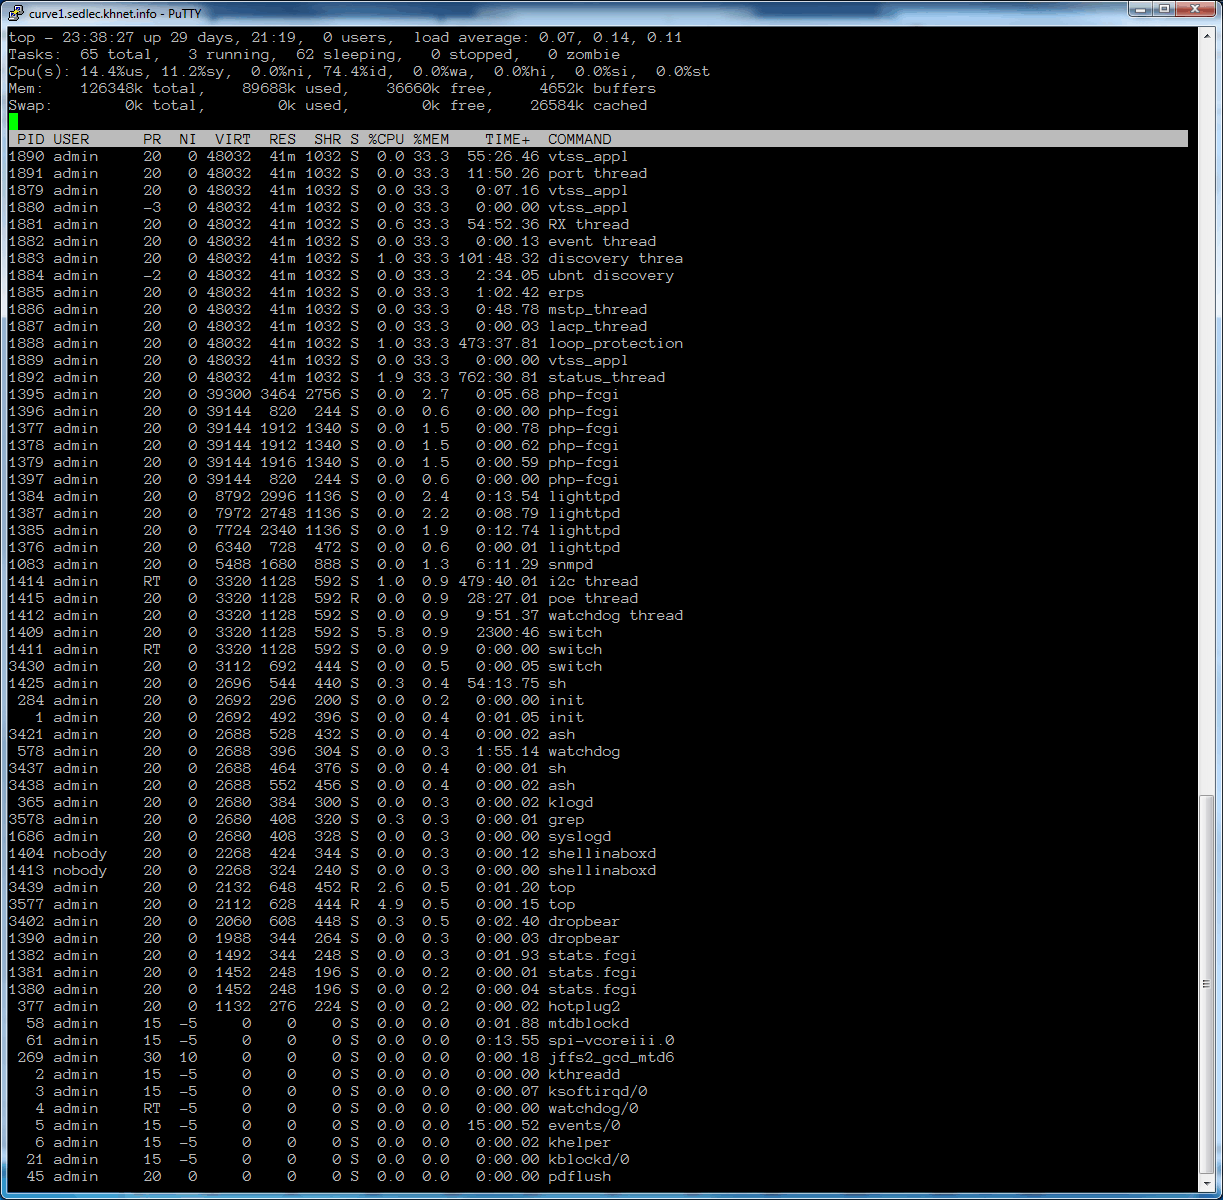
Task: Click the PuTTY icon in the title bar
Action: pos(15,11)
